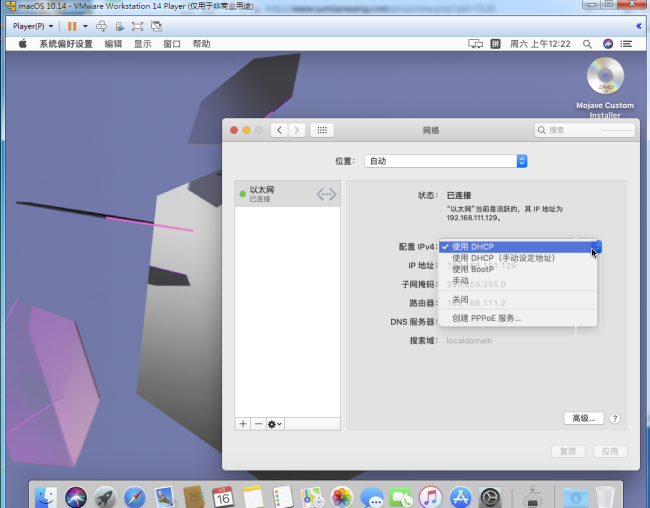Open Mail stamp icon in Dock
This screenshot has height=508, width=650.
tap(165, 497)
